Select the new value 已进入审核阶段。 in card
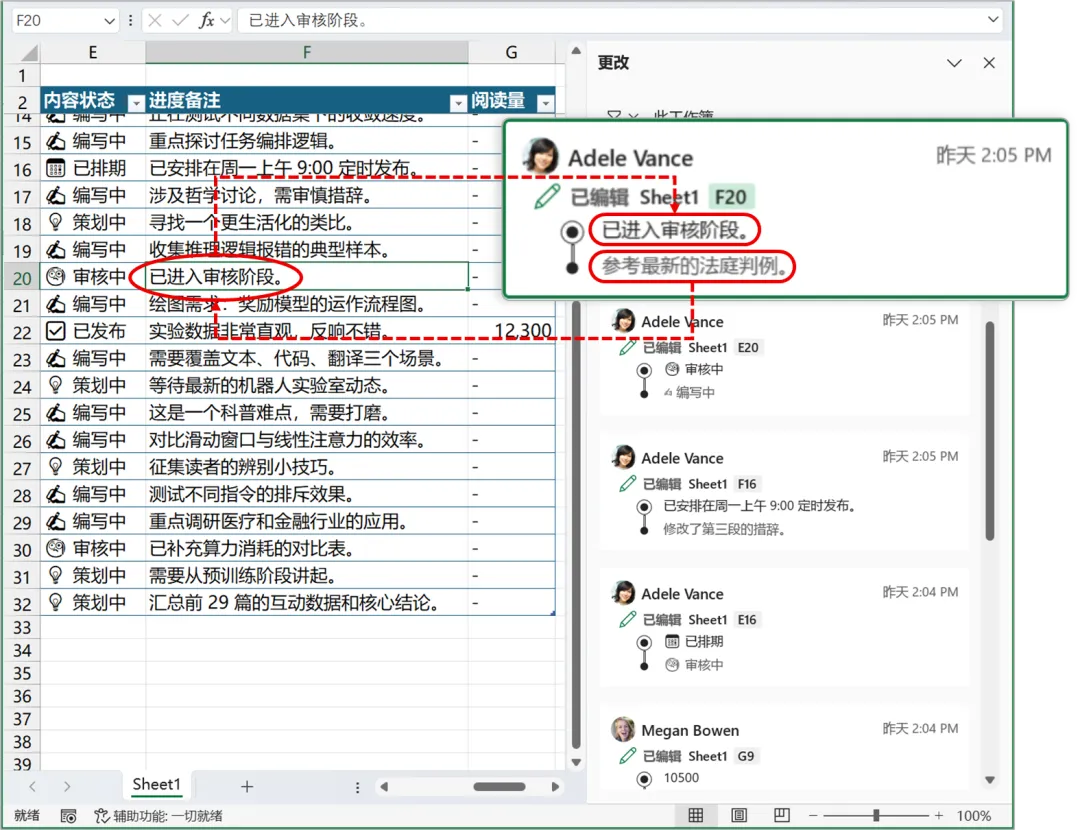This screenshot has width=1080, height=830. (x=674, y=230)
